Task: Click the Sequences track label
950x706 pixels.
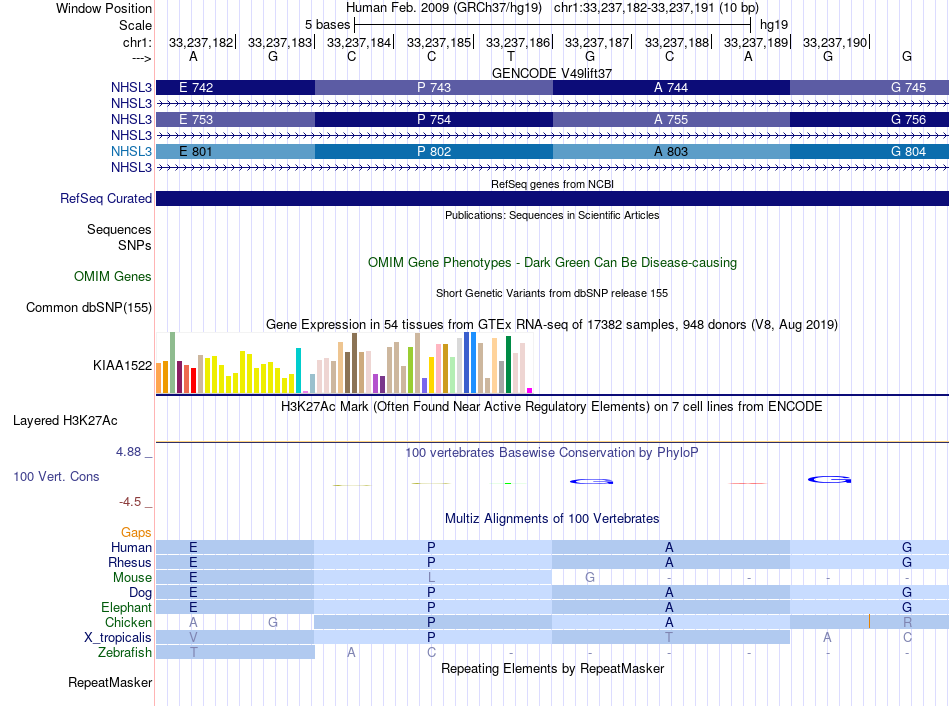Action: (119, 230)
